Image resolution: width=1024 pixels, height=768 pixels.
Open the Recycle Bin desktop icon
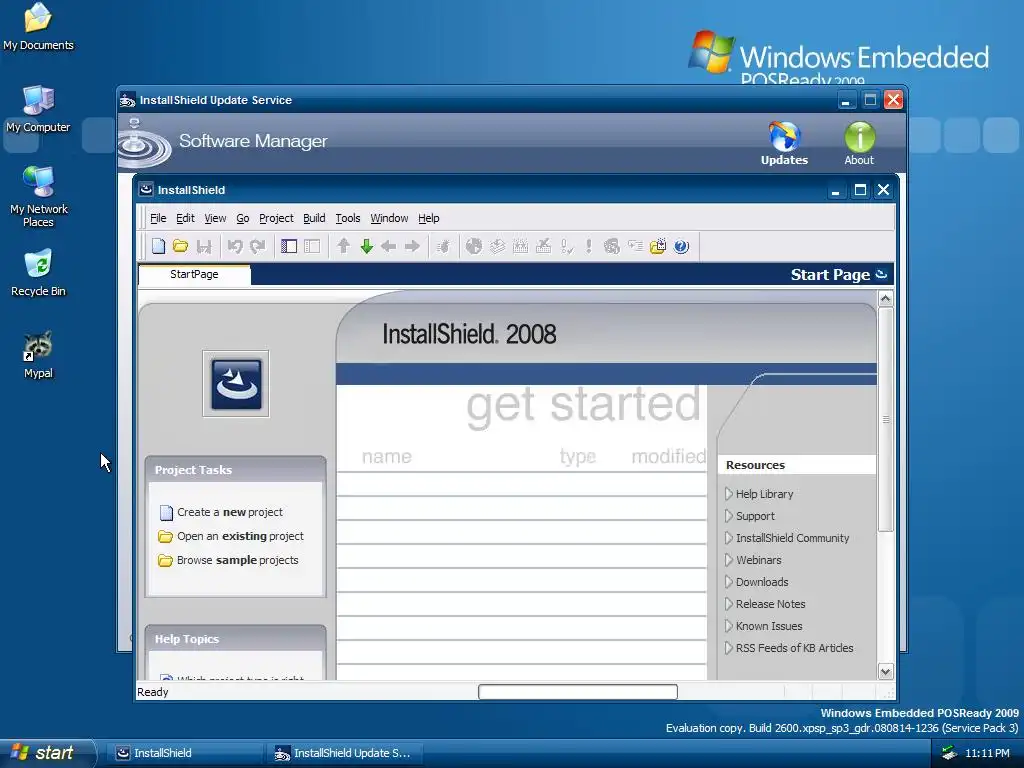point(38,273)
